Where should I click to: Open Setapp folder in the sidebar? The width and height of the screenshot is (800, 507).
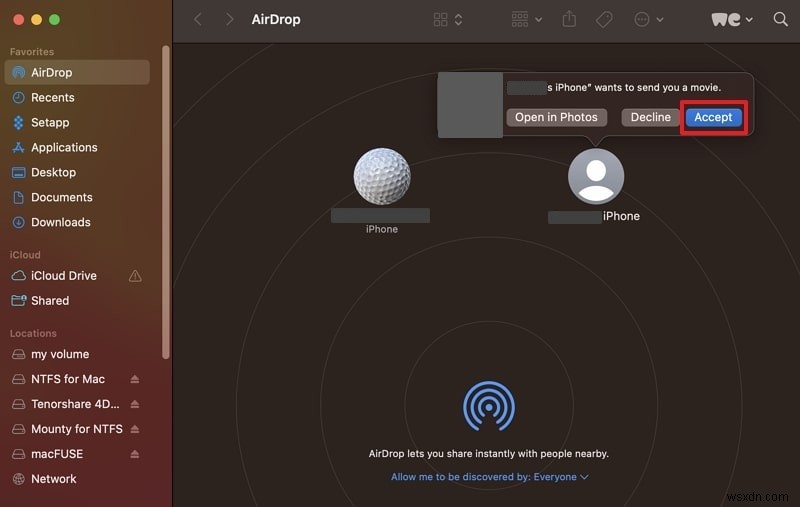pyautogui.click(x=77, y=122)
